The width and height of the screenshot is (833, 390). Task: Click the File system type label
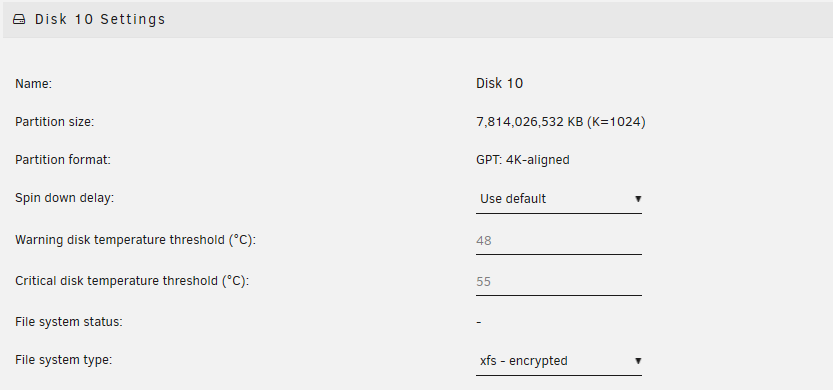tap(63, 360)
